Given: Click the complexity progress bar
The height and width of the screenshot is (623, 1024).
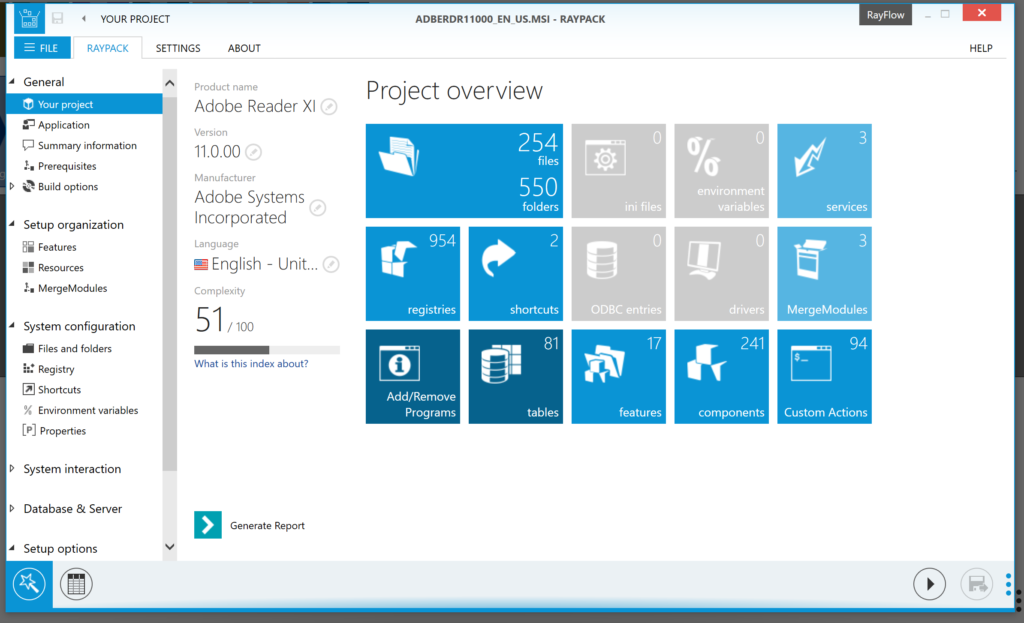Looking at the screenshot, I should pyautogui.click(x=266, y=350).
